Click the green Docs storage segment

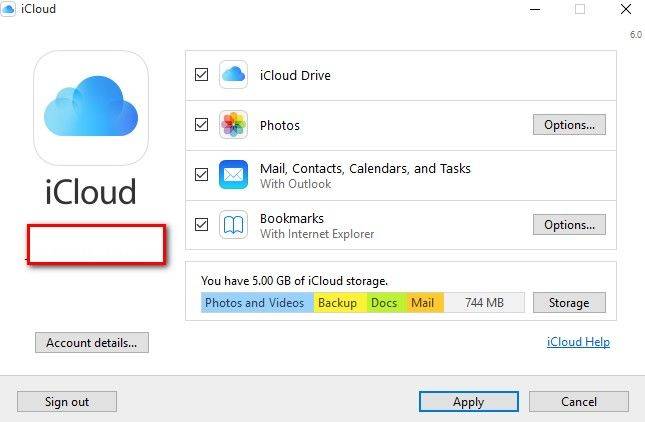(386, 303)
